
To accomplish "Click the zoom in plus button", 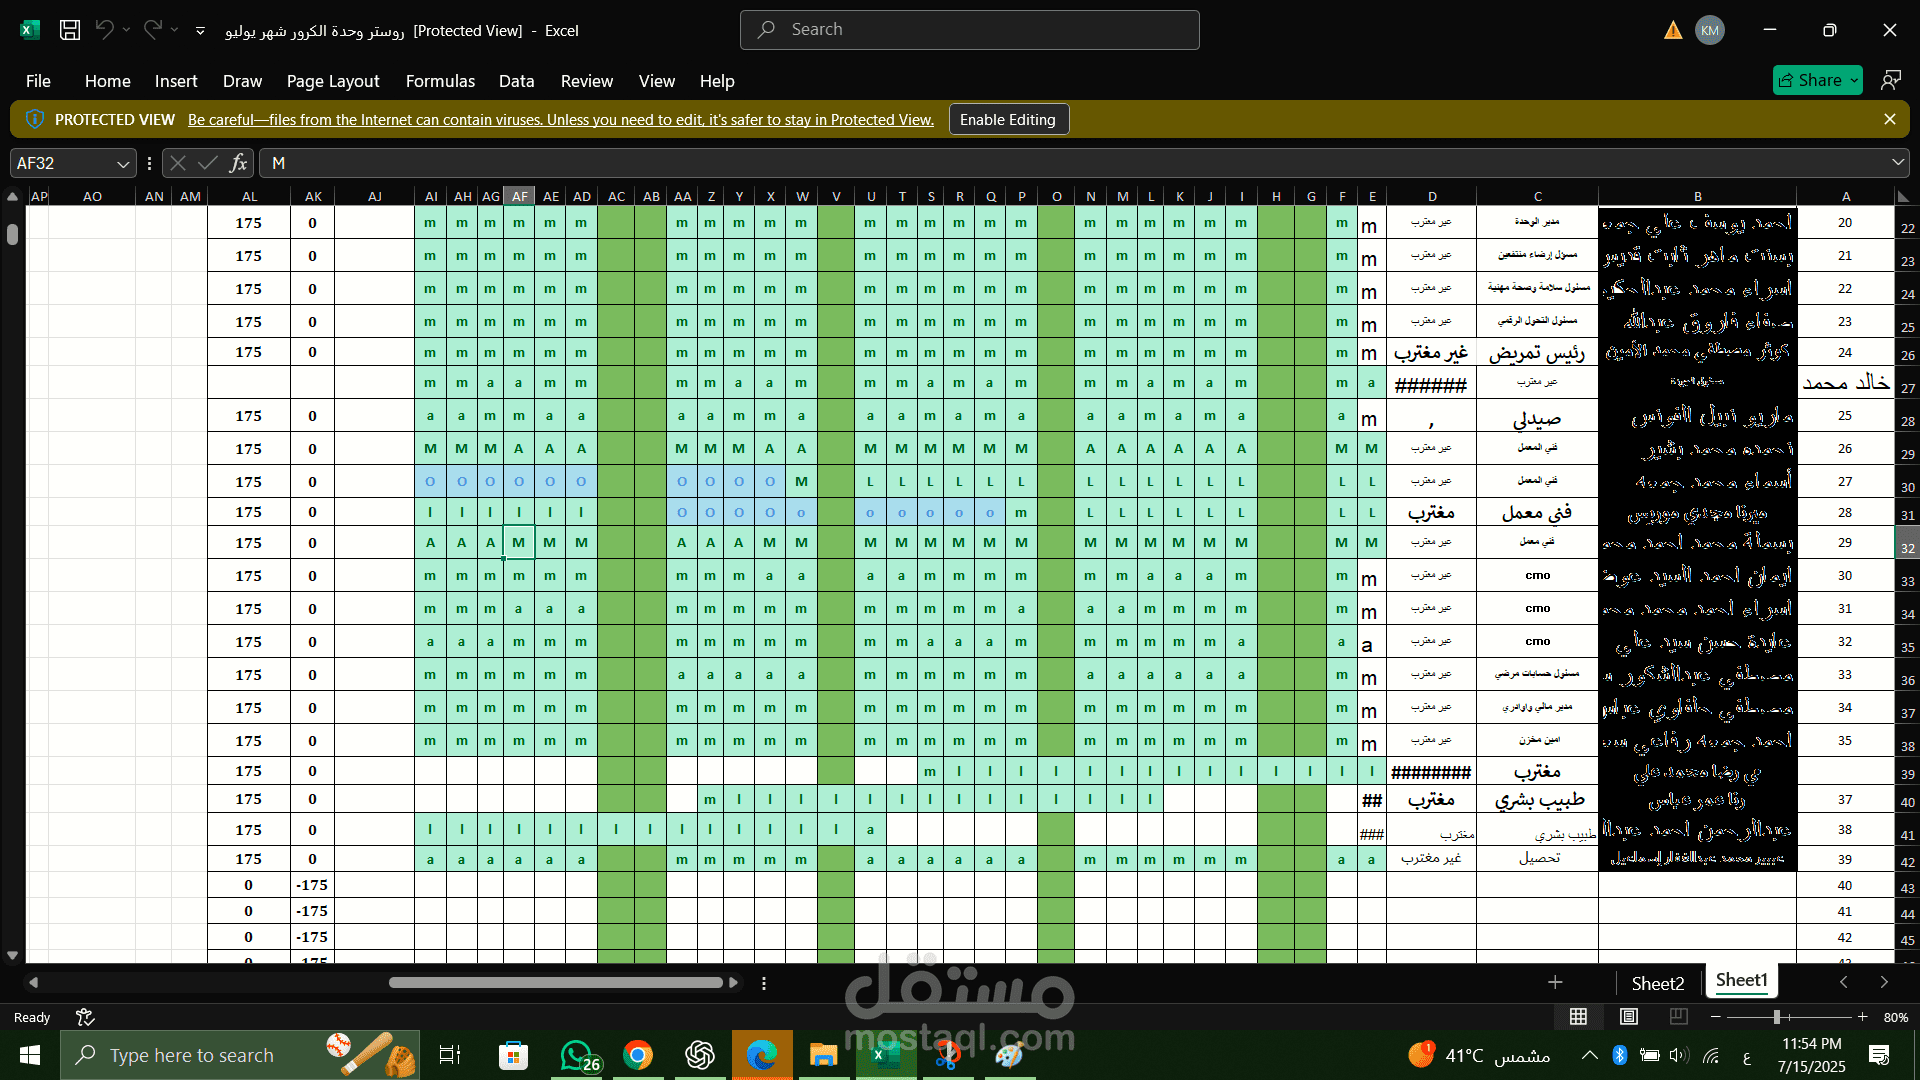I will 1862,1017.
